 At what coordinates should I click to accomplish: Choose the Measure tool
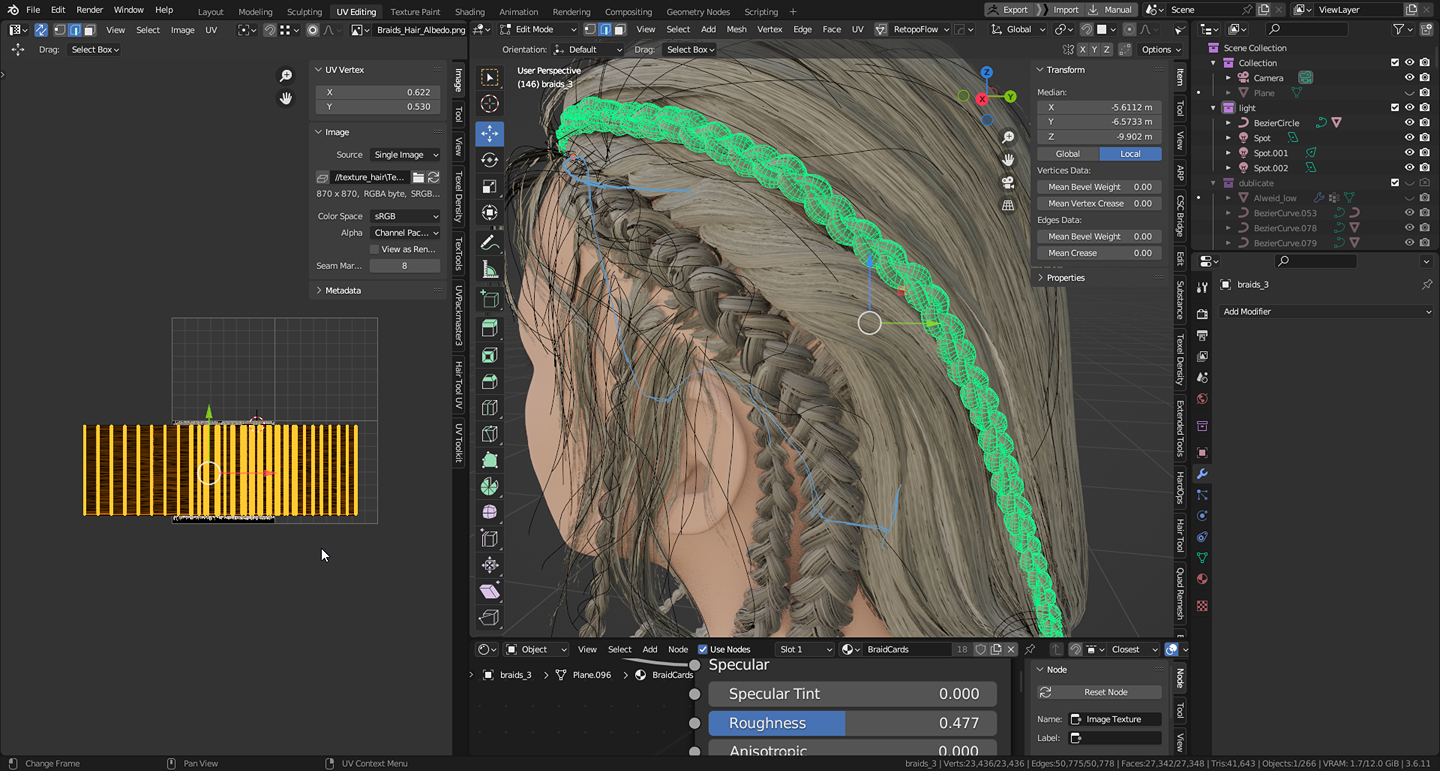(490, 270)
